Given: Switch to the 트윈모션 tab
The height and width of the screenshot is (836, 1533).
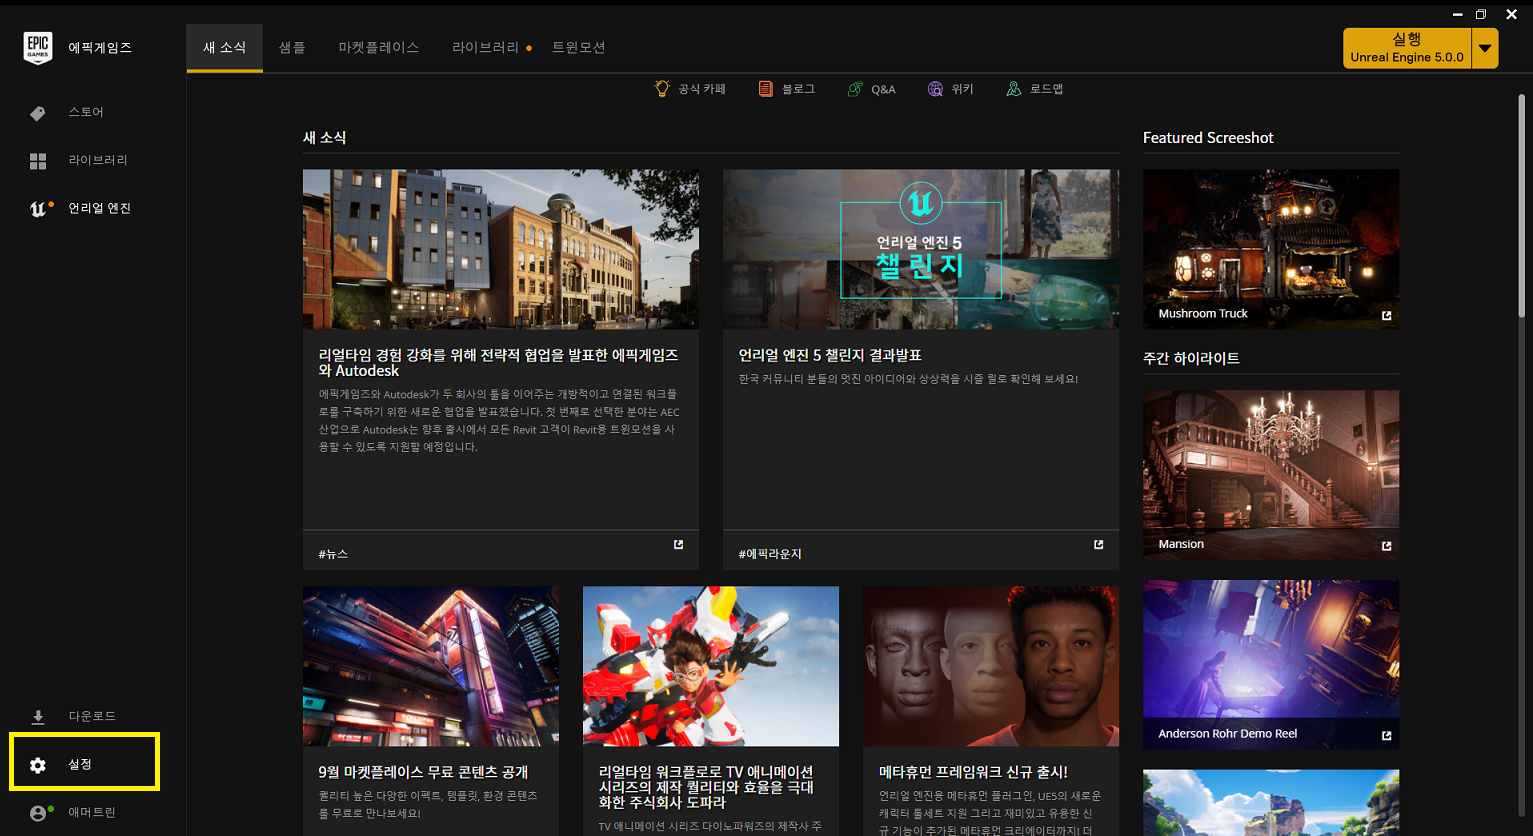Looking at the screenshot, I should click(x=579, y=48).
